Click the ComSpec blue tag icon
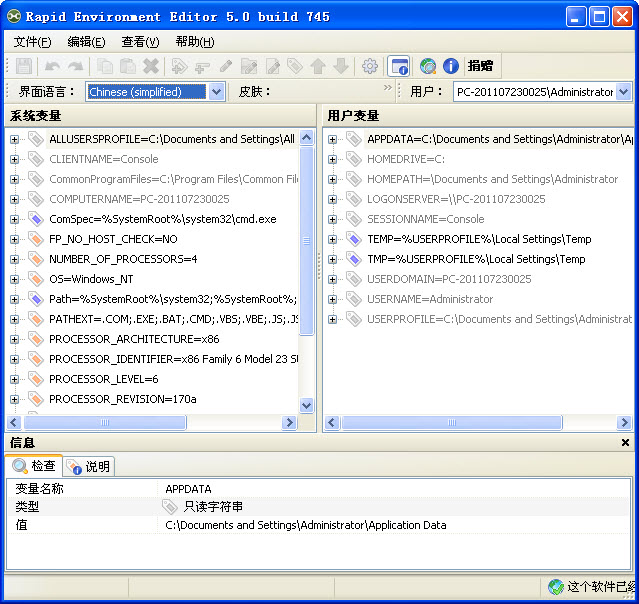Viewport: 639px width, 604px height. (x=36, y=219)
